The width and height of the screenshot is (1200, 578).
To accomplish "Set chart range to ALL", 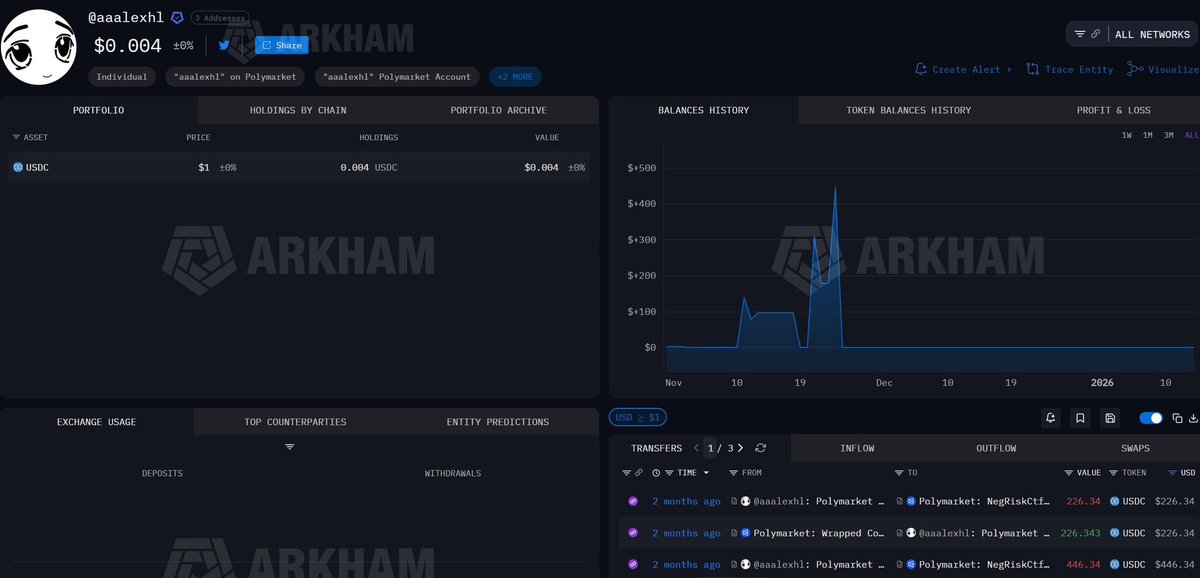I will click(x=1191, y=135).
